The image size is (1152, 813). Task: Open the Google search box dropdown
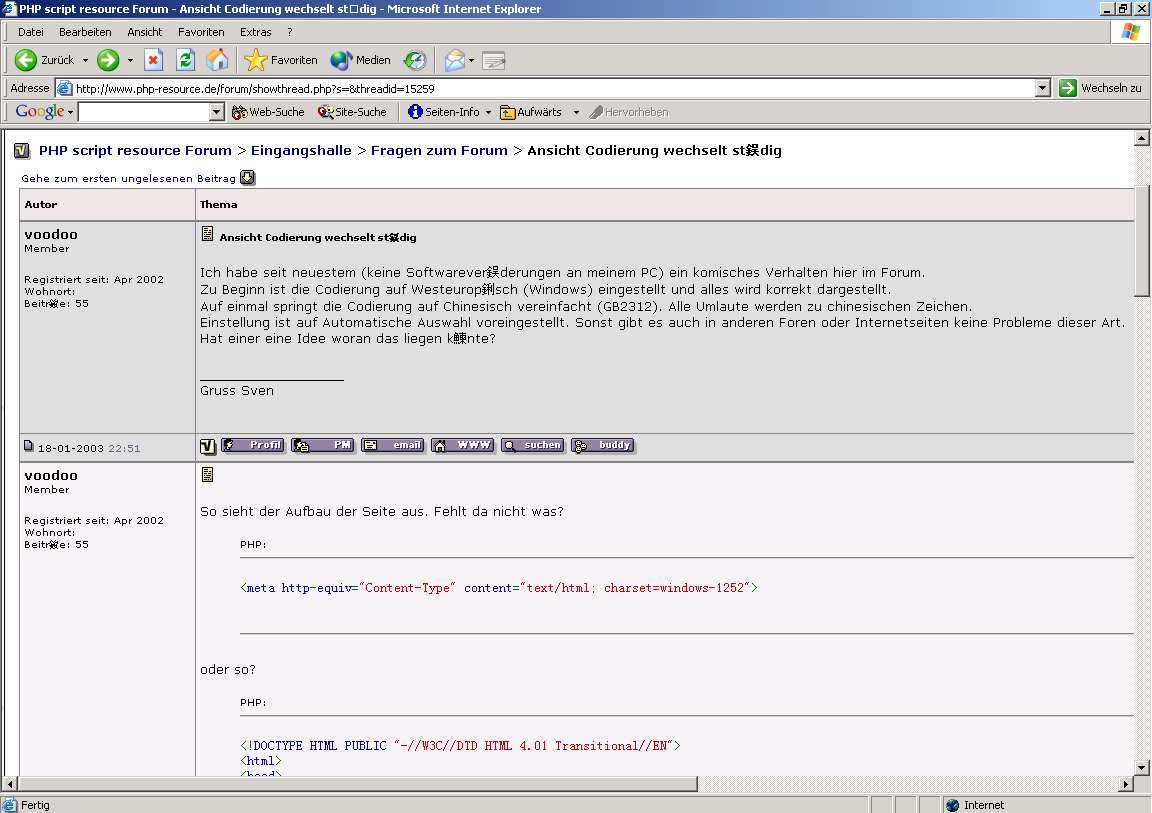click(217, 112)
